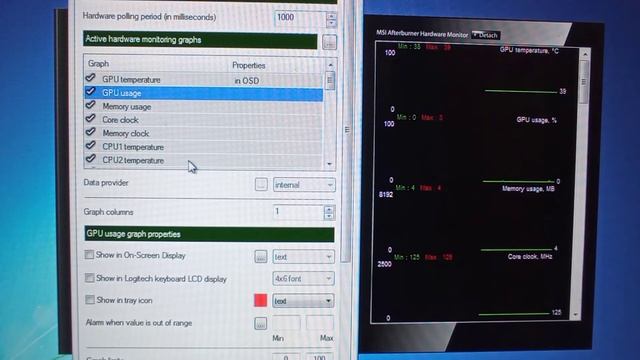
Task: Enable Show in On-Screen Display
Action: [89, 255]
